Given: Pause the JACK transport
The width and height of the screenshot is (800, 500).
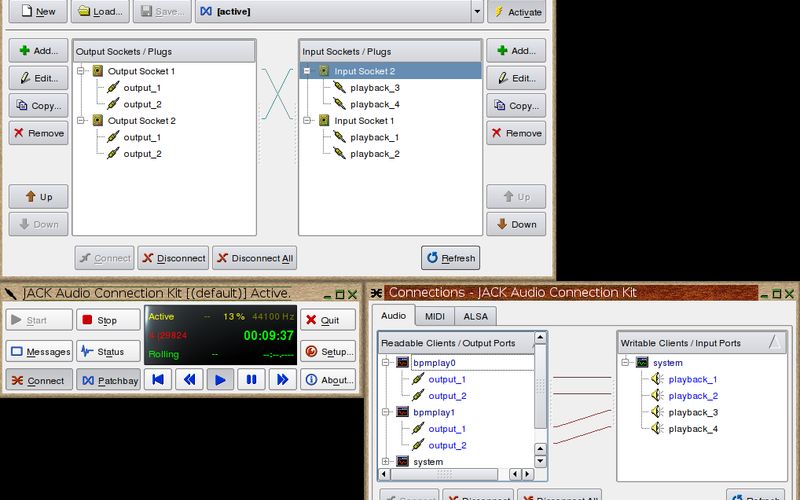Looking at the screenshot, I should point(252,379).
